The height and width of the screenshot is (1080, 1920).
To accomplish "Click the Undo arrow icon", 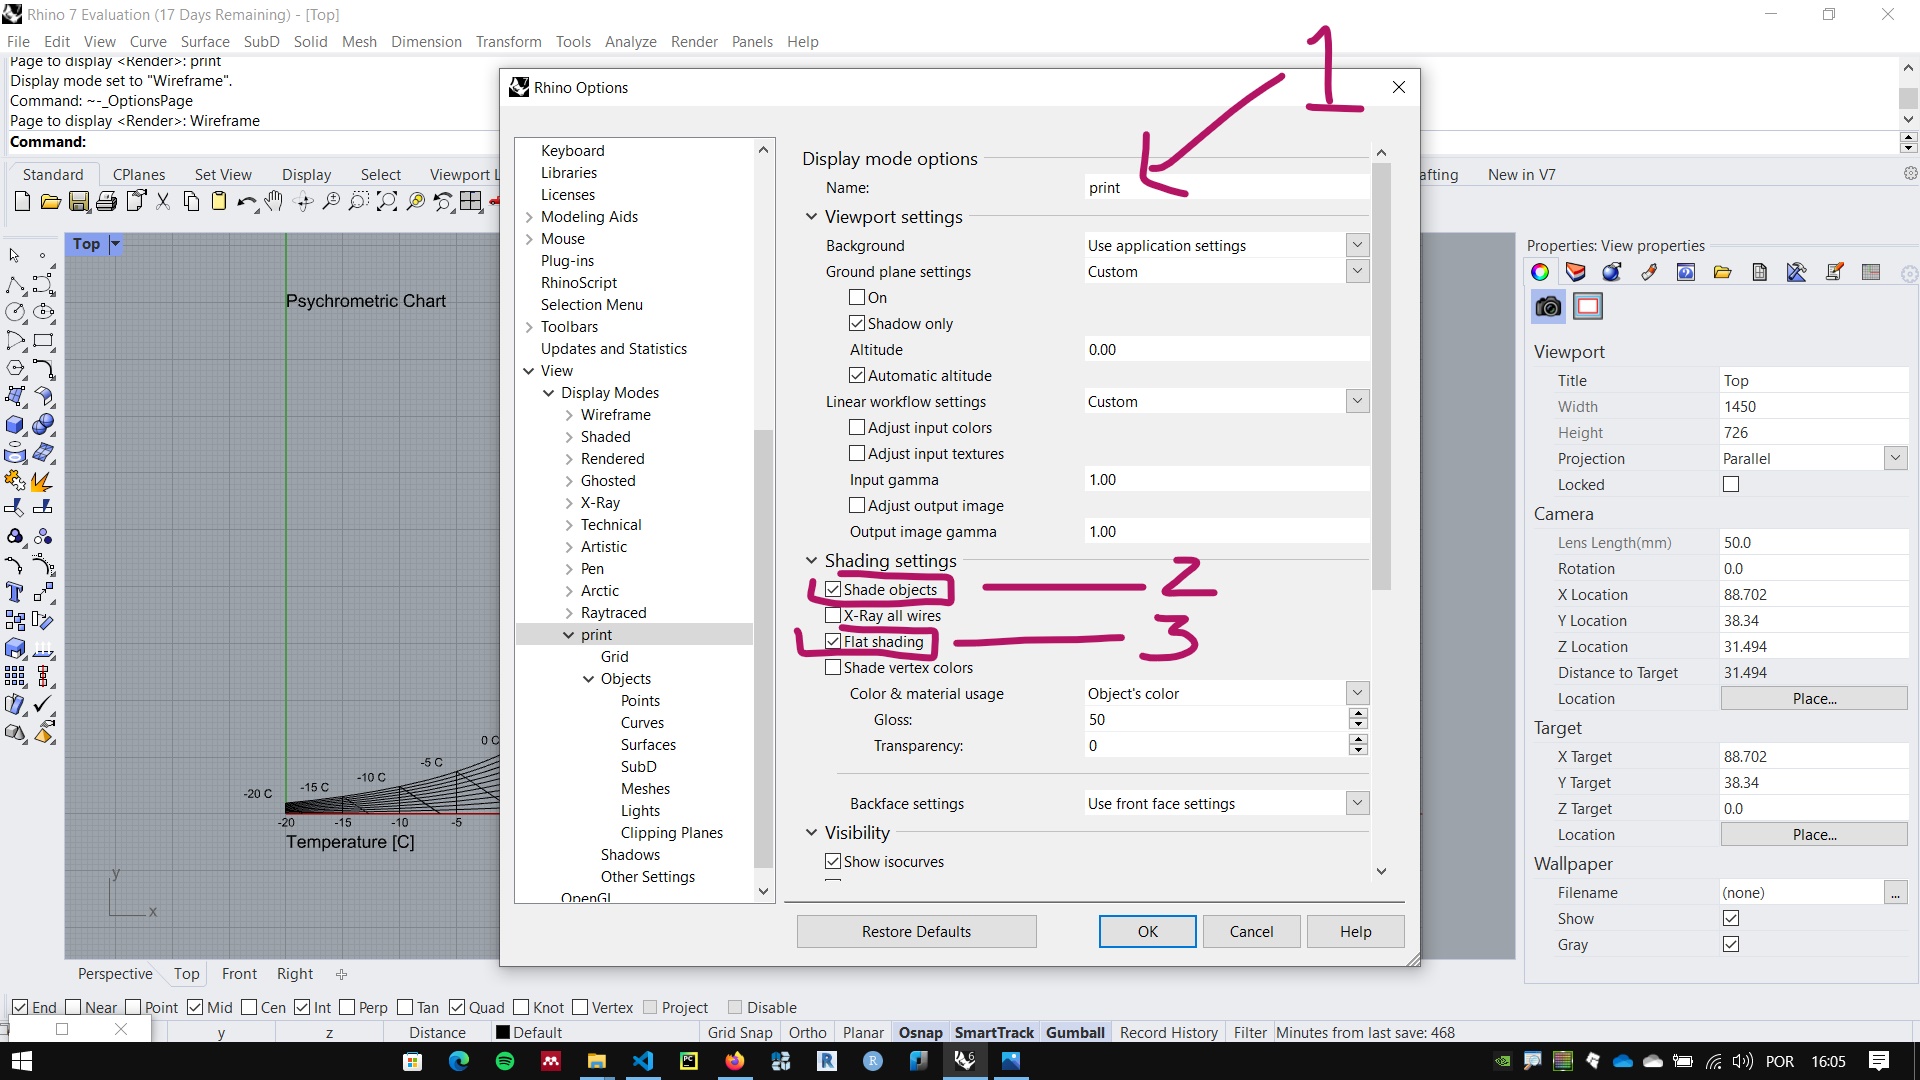I will (x=246, y=202).
